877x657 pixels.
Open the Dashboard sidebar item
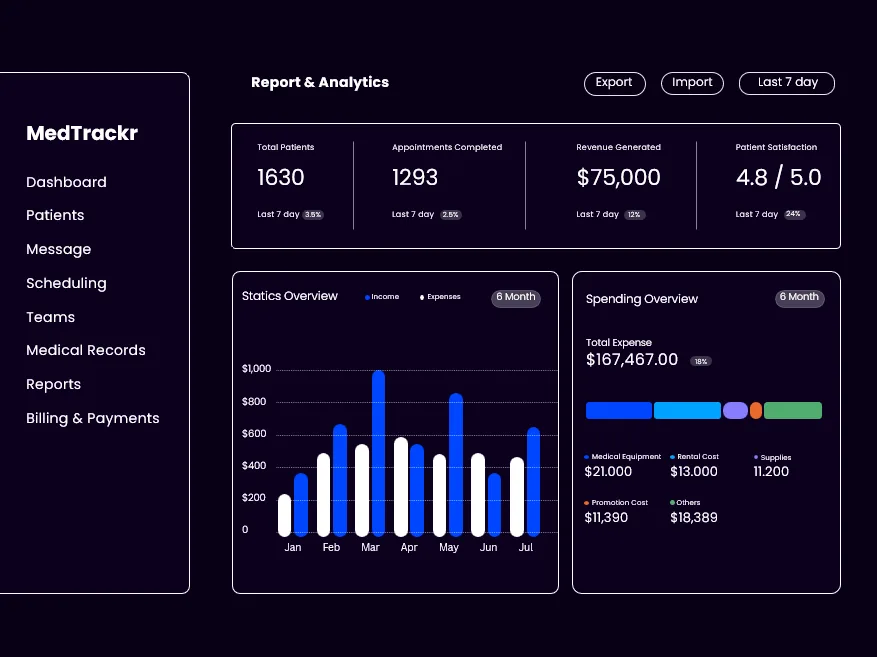tap(66, 182)
